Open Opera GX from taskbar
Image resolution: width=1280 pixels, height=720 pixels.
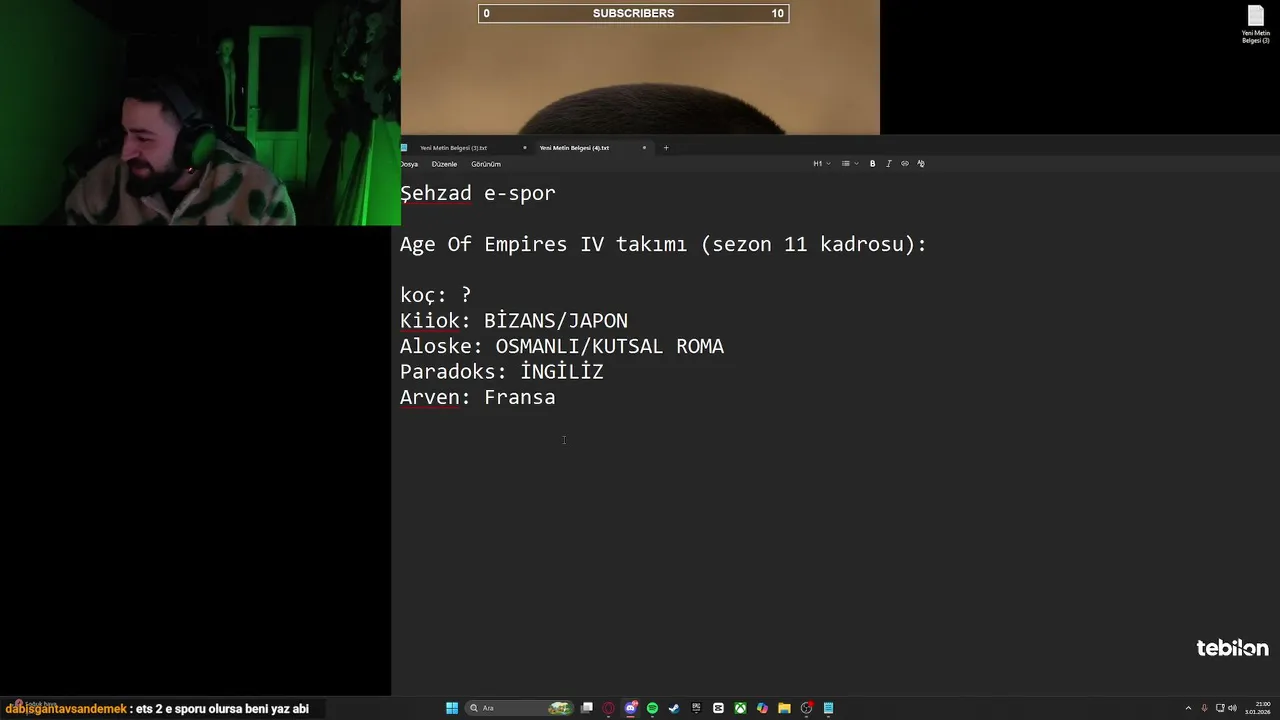608,708
